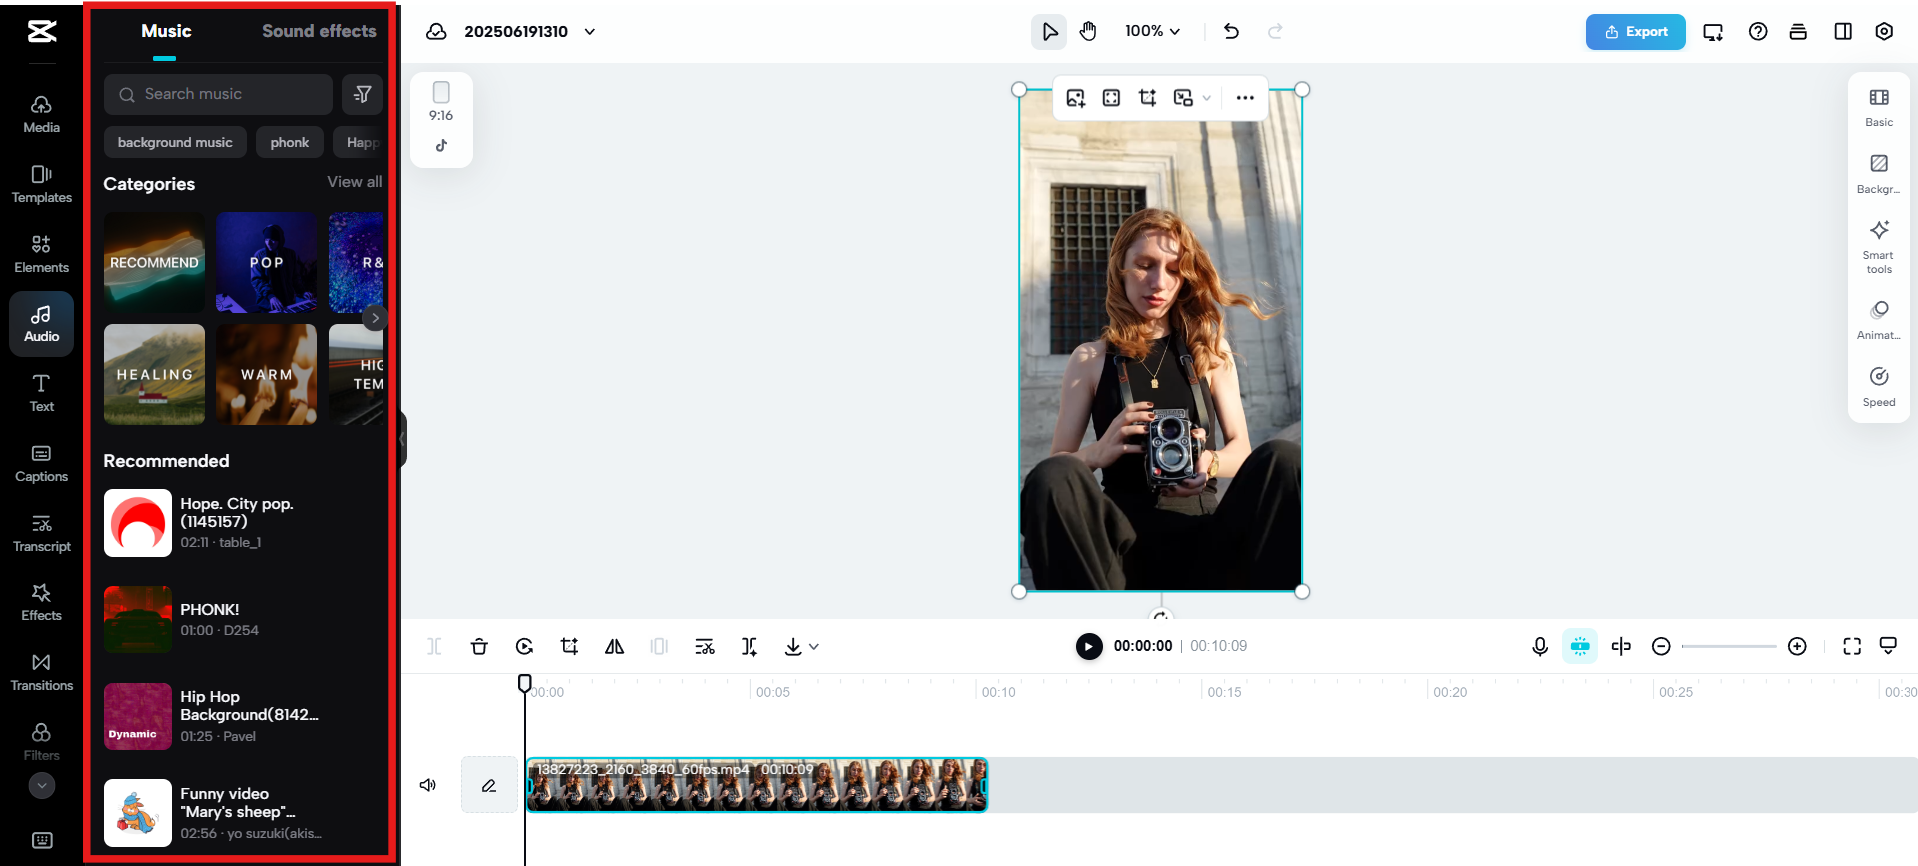Filter by background music tag
Image resolution: width=1918 pixels, height=866 pixels.
(175, 142)
